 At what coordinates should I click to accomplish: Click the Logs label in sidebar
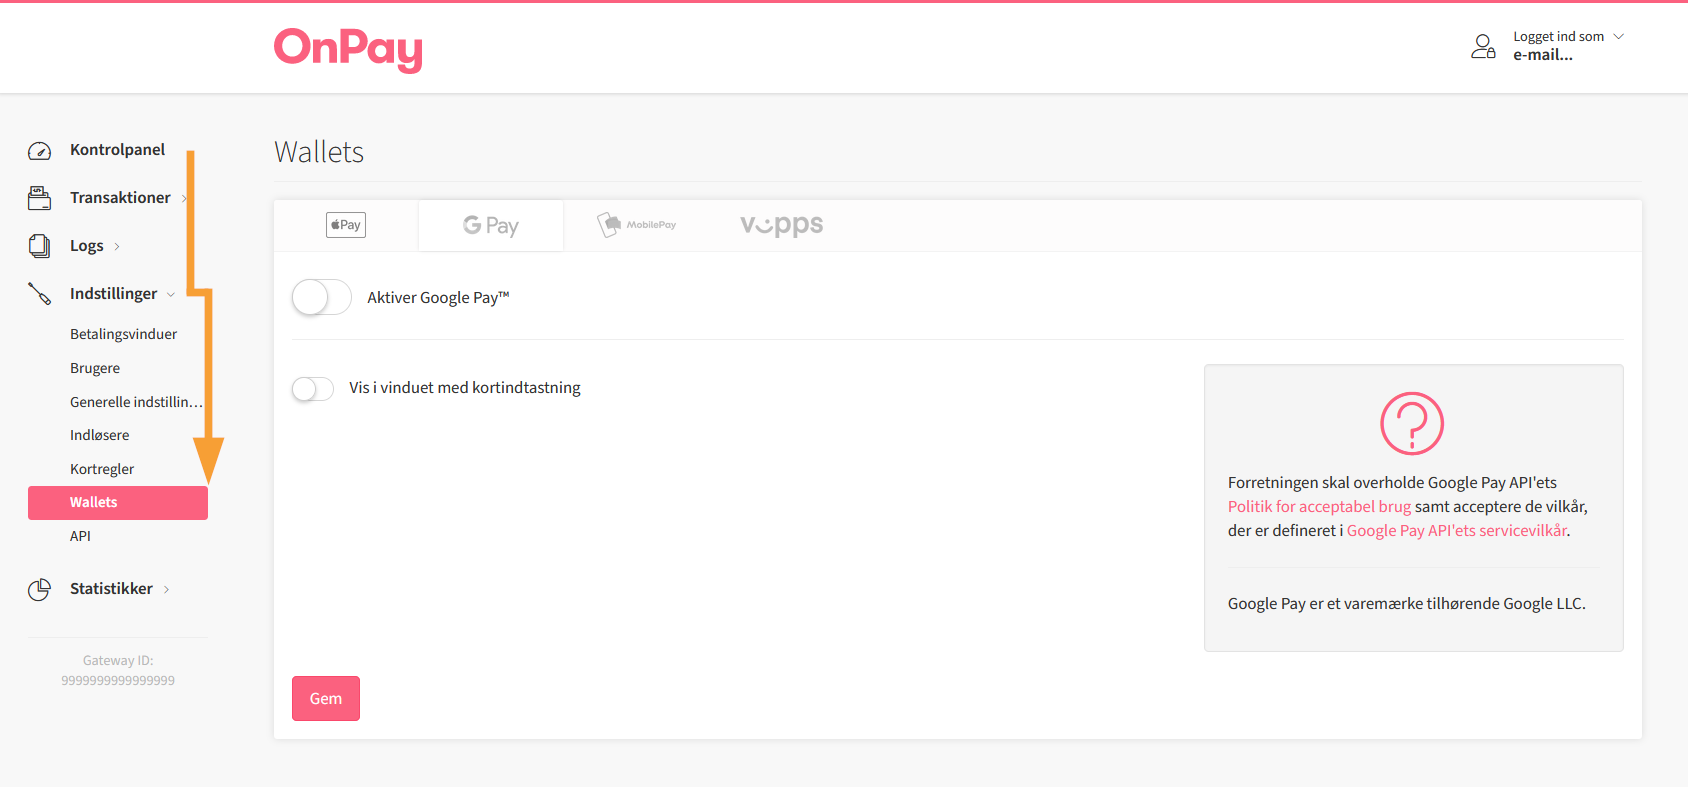(87, 246)
